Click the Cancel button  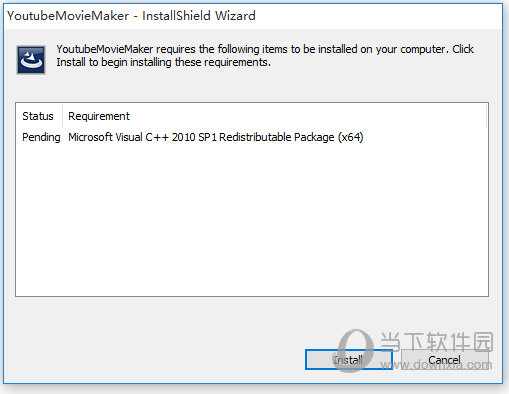click(x=445, y=359)
